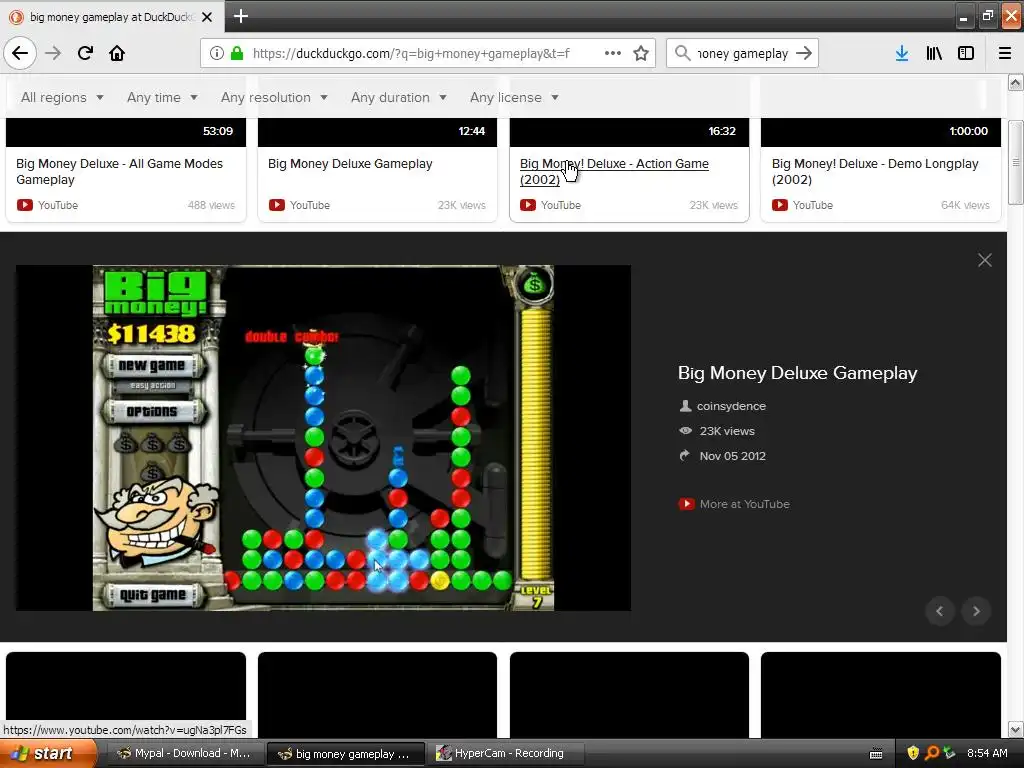Expand the Any duration filter
Image resolution: width=1024 pixels, height=768 pixels.
point(398,97)
